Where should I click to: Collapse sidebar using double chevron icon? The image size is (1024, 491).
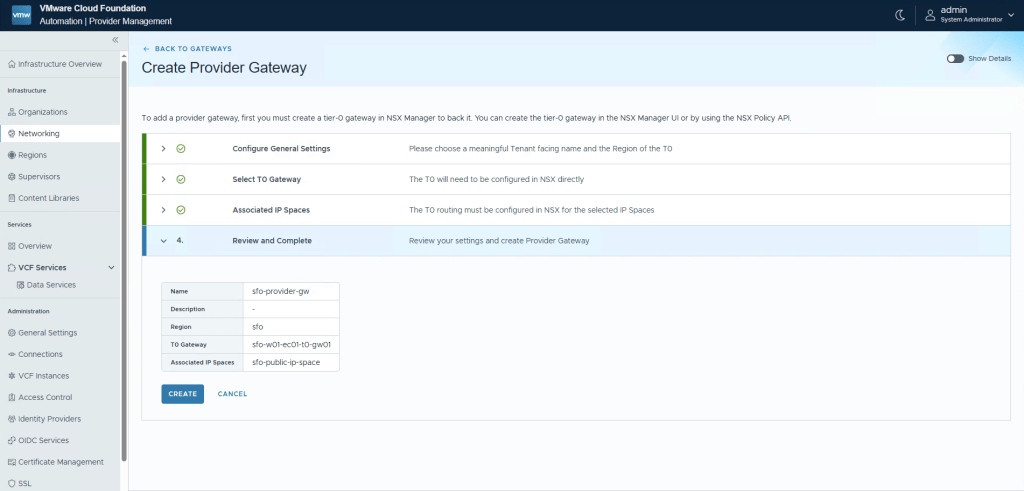pos(115,39)
